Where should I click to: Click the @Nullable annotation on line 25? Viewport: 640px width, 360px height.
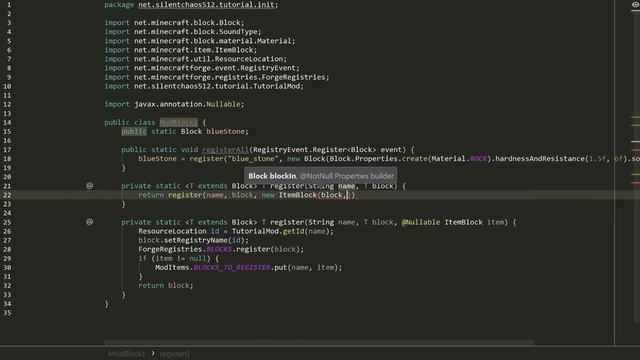tap(421, 222)
